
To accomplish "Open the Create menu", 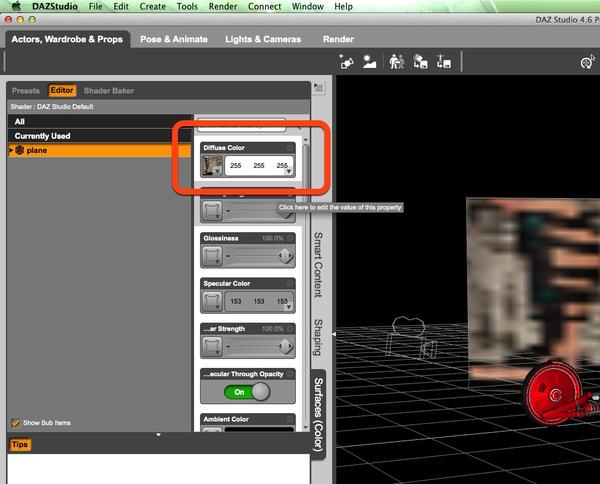I will (x=152, y=7).
